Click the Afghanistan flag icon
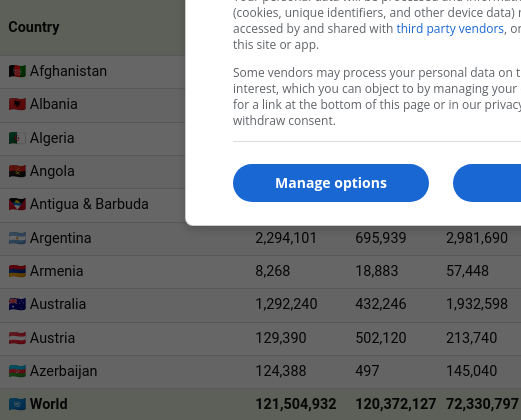Screen dimensions: 521x420 pyautogui.click(x=17, y=71)
